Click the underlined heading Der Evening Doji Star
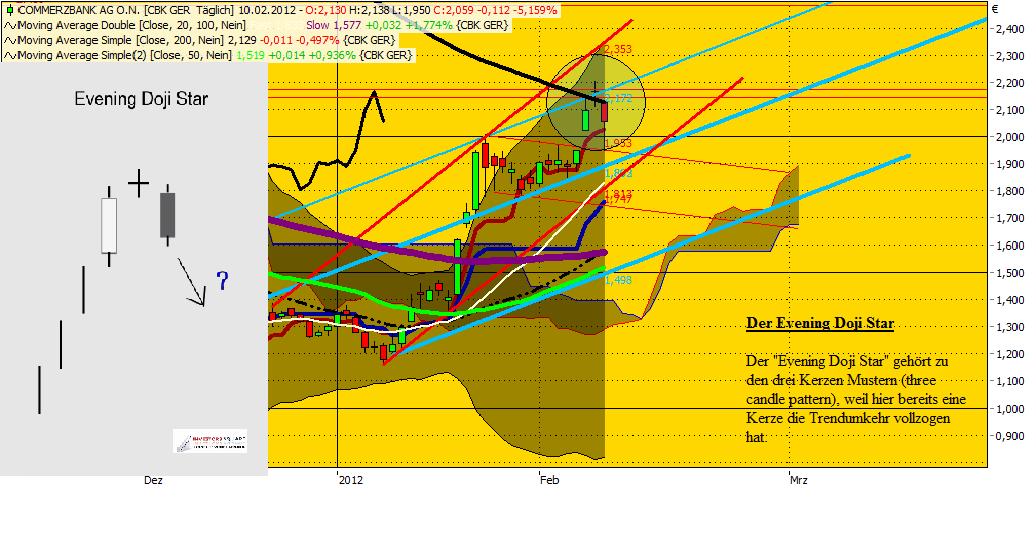The image size is (1034, 540). click(820, 323)
